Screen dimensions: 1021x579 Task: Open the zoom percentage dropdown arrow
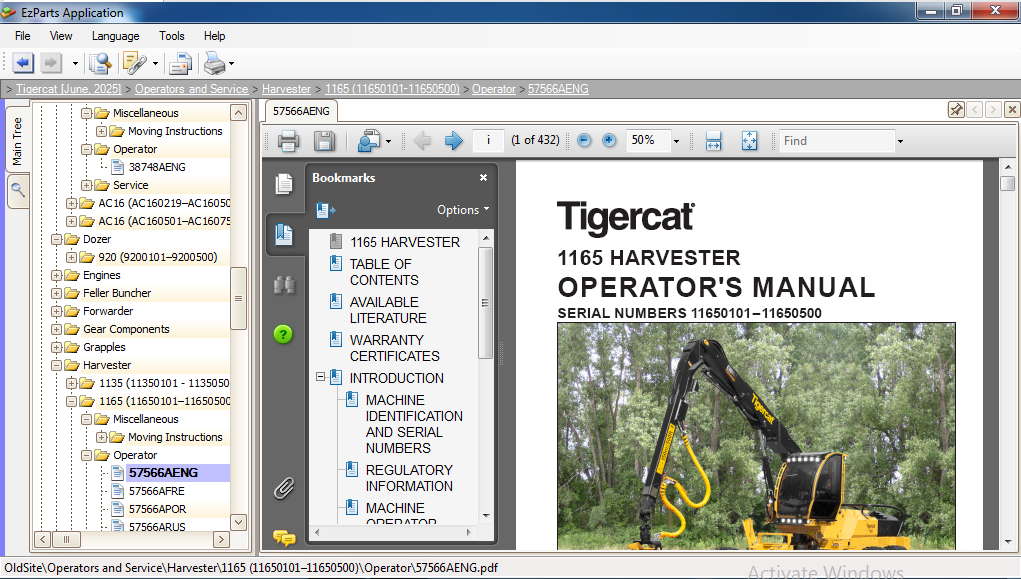[676, 141]
